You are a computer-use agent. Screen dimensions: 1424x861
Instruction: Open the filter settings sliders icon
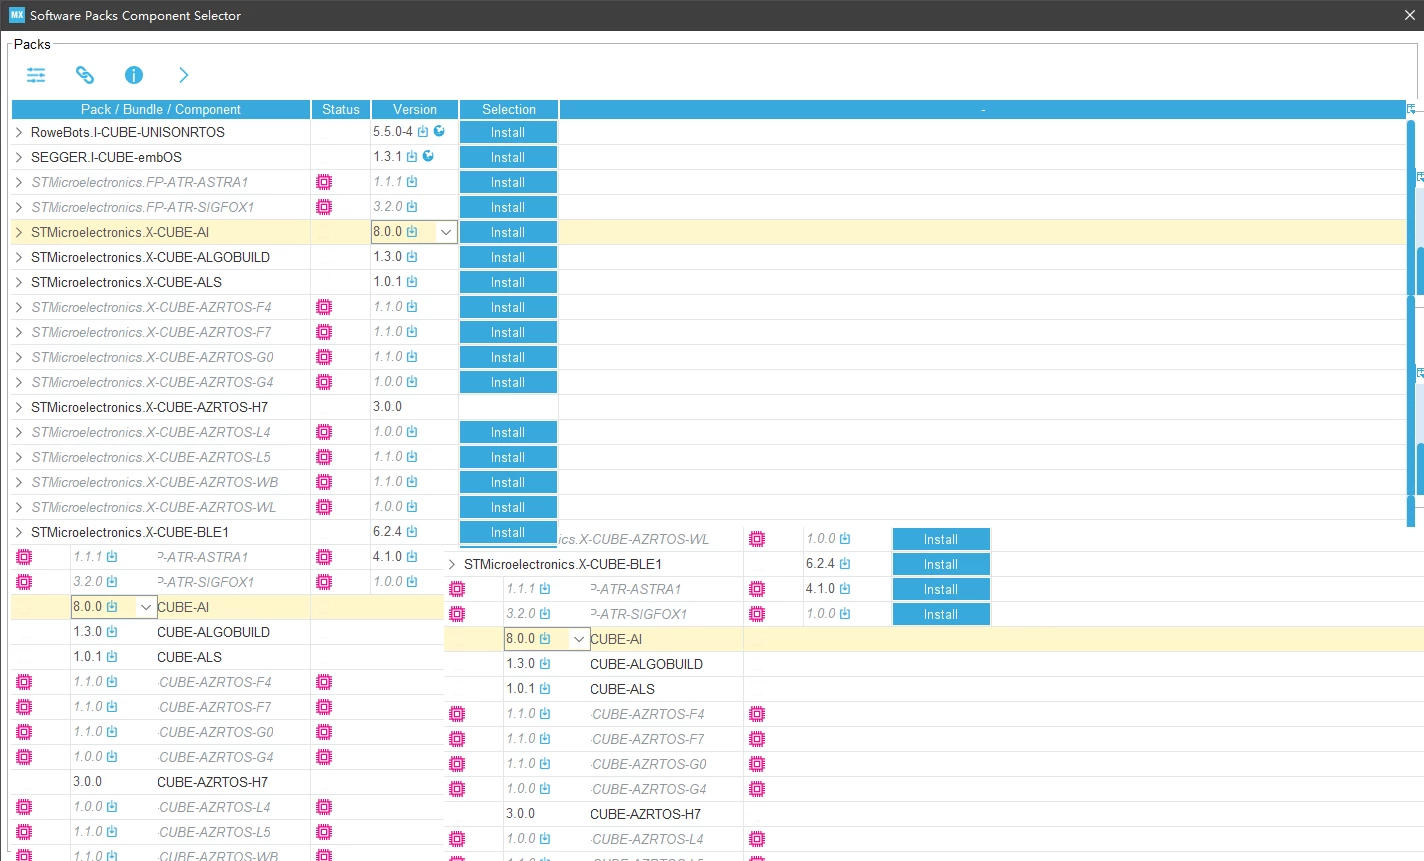click(x=36, y=75)
